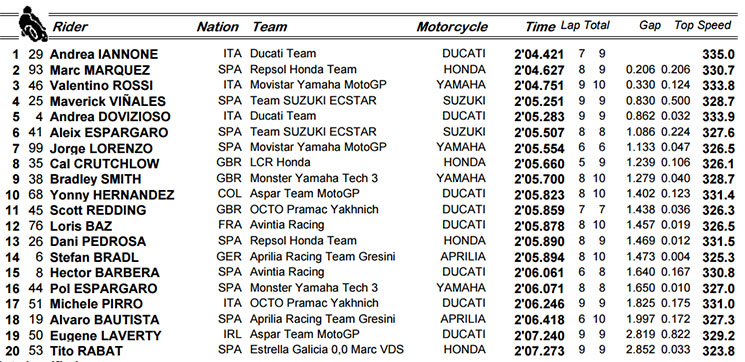The width and height of the screenshot is (745, 362).
Task: Select the Tito RABAT entry
Action: click(x=86, y=351)
